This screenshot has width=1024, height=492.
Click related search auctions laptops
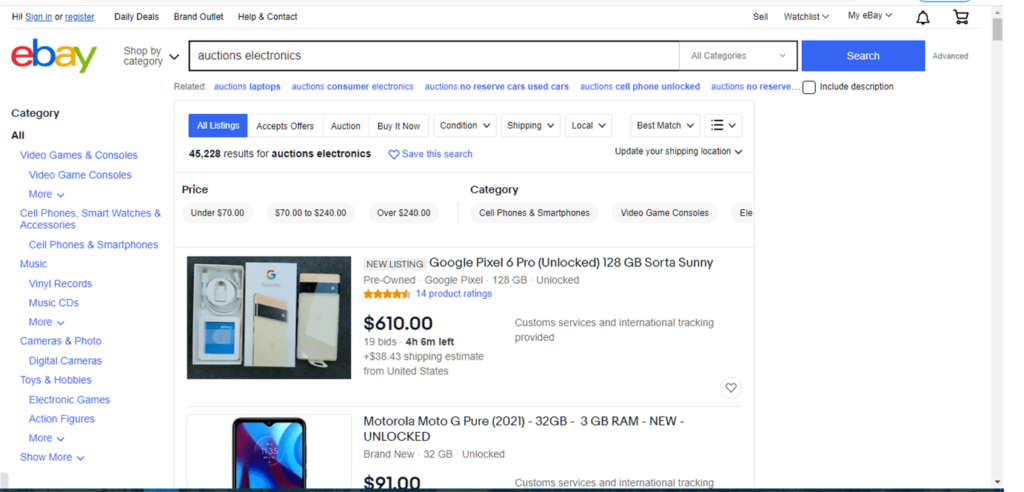pyautogui.click(x=247, y=86)
